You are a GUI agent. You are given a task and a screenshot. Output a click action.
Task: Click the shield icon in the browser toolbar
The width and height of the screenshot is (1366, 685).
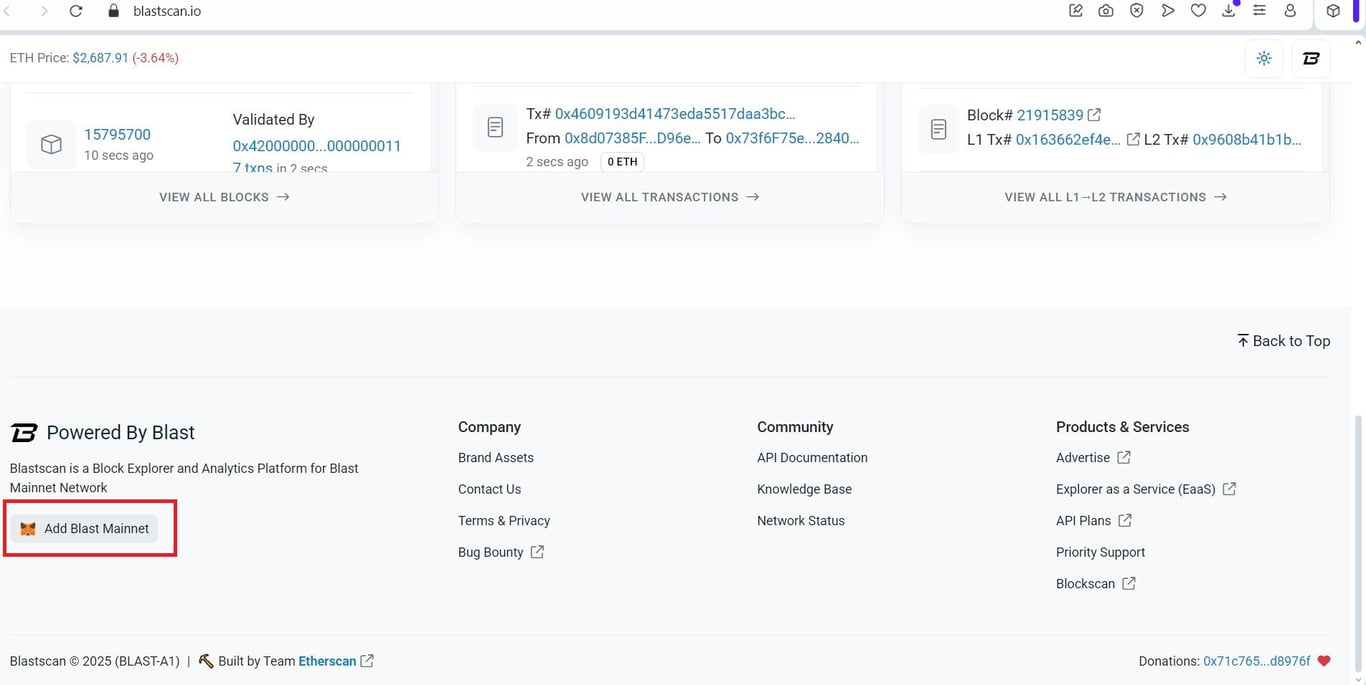click(x=1136, y=11)
